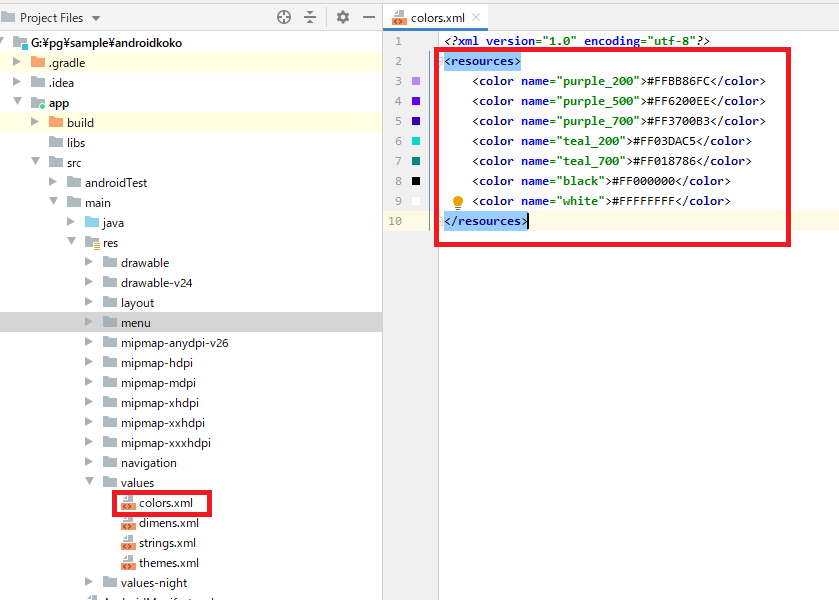The width and height of the screenshot is (839, 600).
Task: Select the java source folder
Action: point(113,223)
